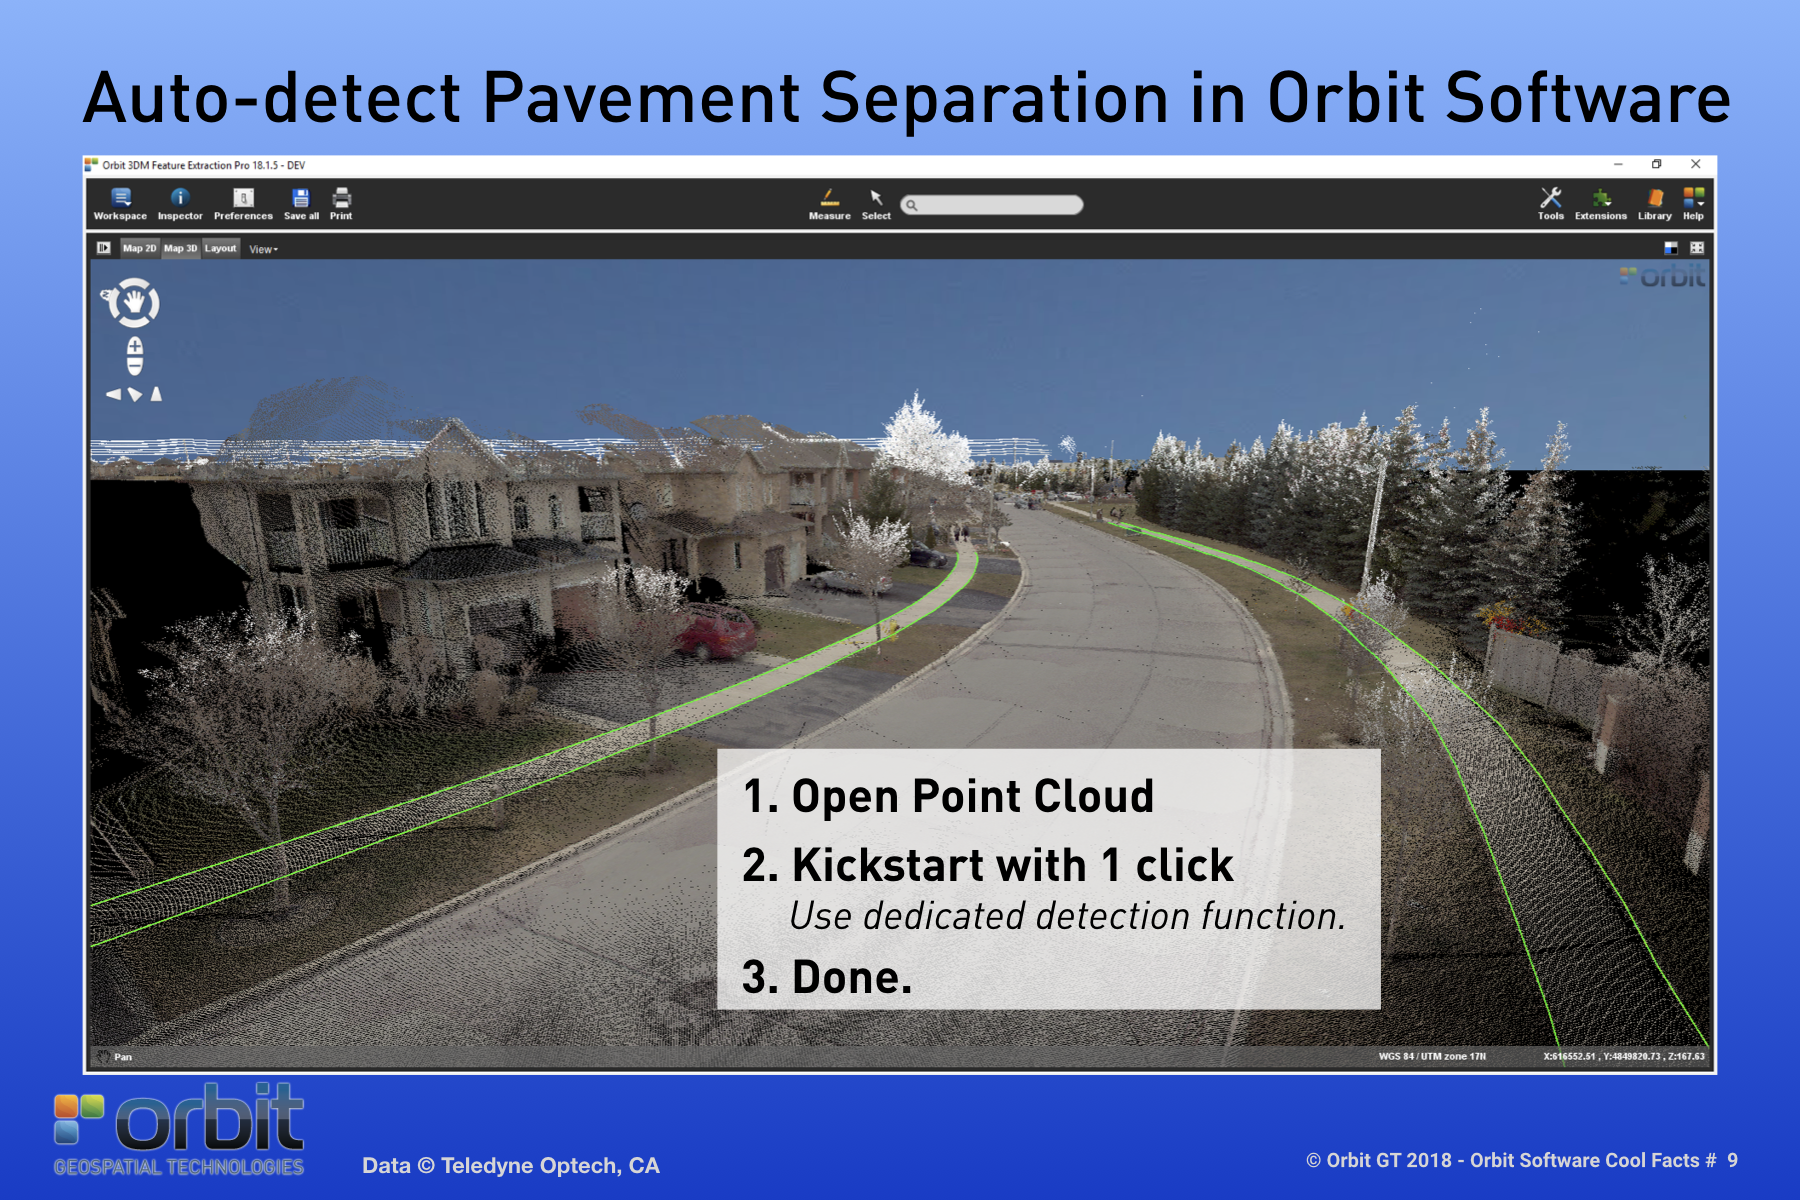Click the Print icon
The width and height of the screenshot is (1800, 1200).
click(x=341, y=203)
